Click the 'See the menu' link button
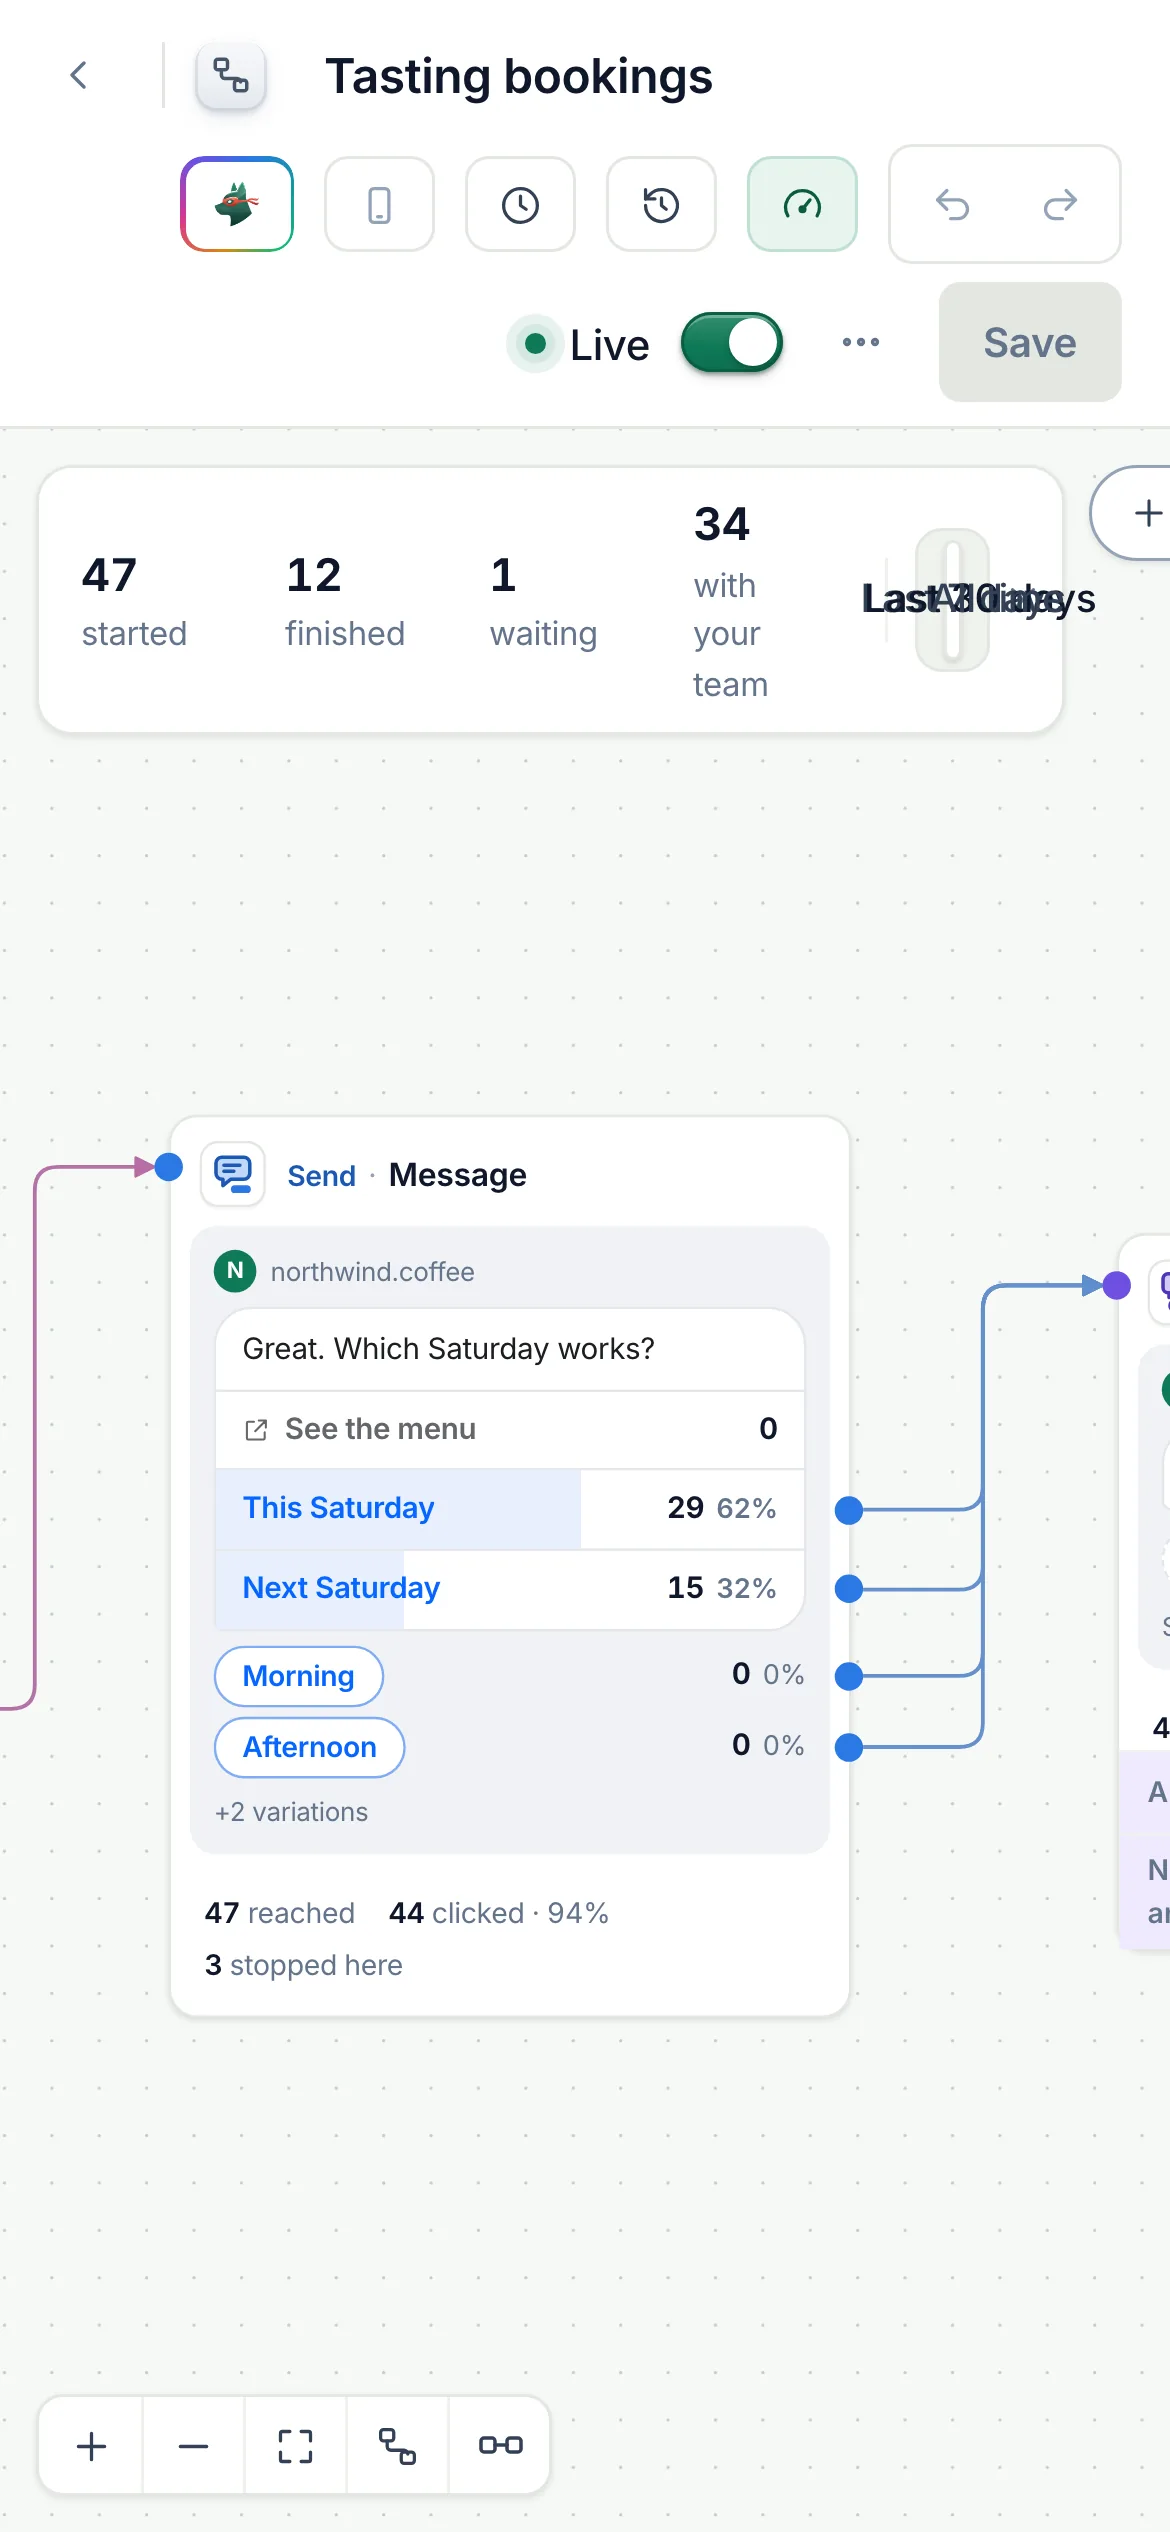This screenshot has width=1170, height=2532. click(510, 1429)
